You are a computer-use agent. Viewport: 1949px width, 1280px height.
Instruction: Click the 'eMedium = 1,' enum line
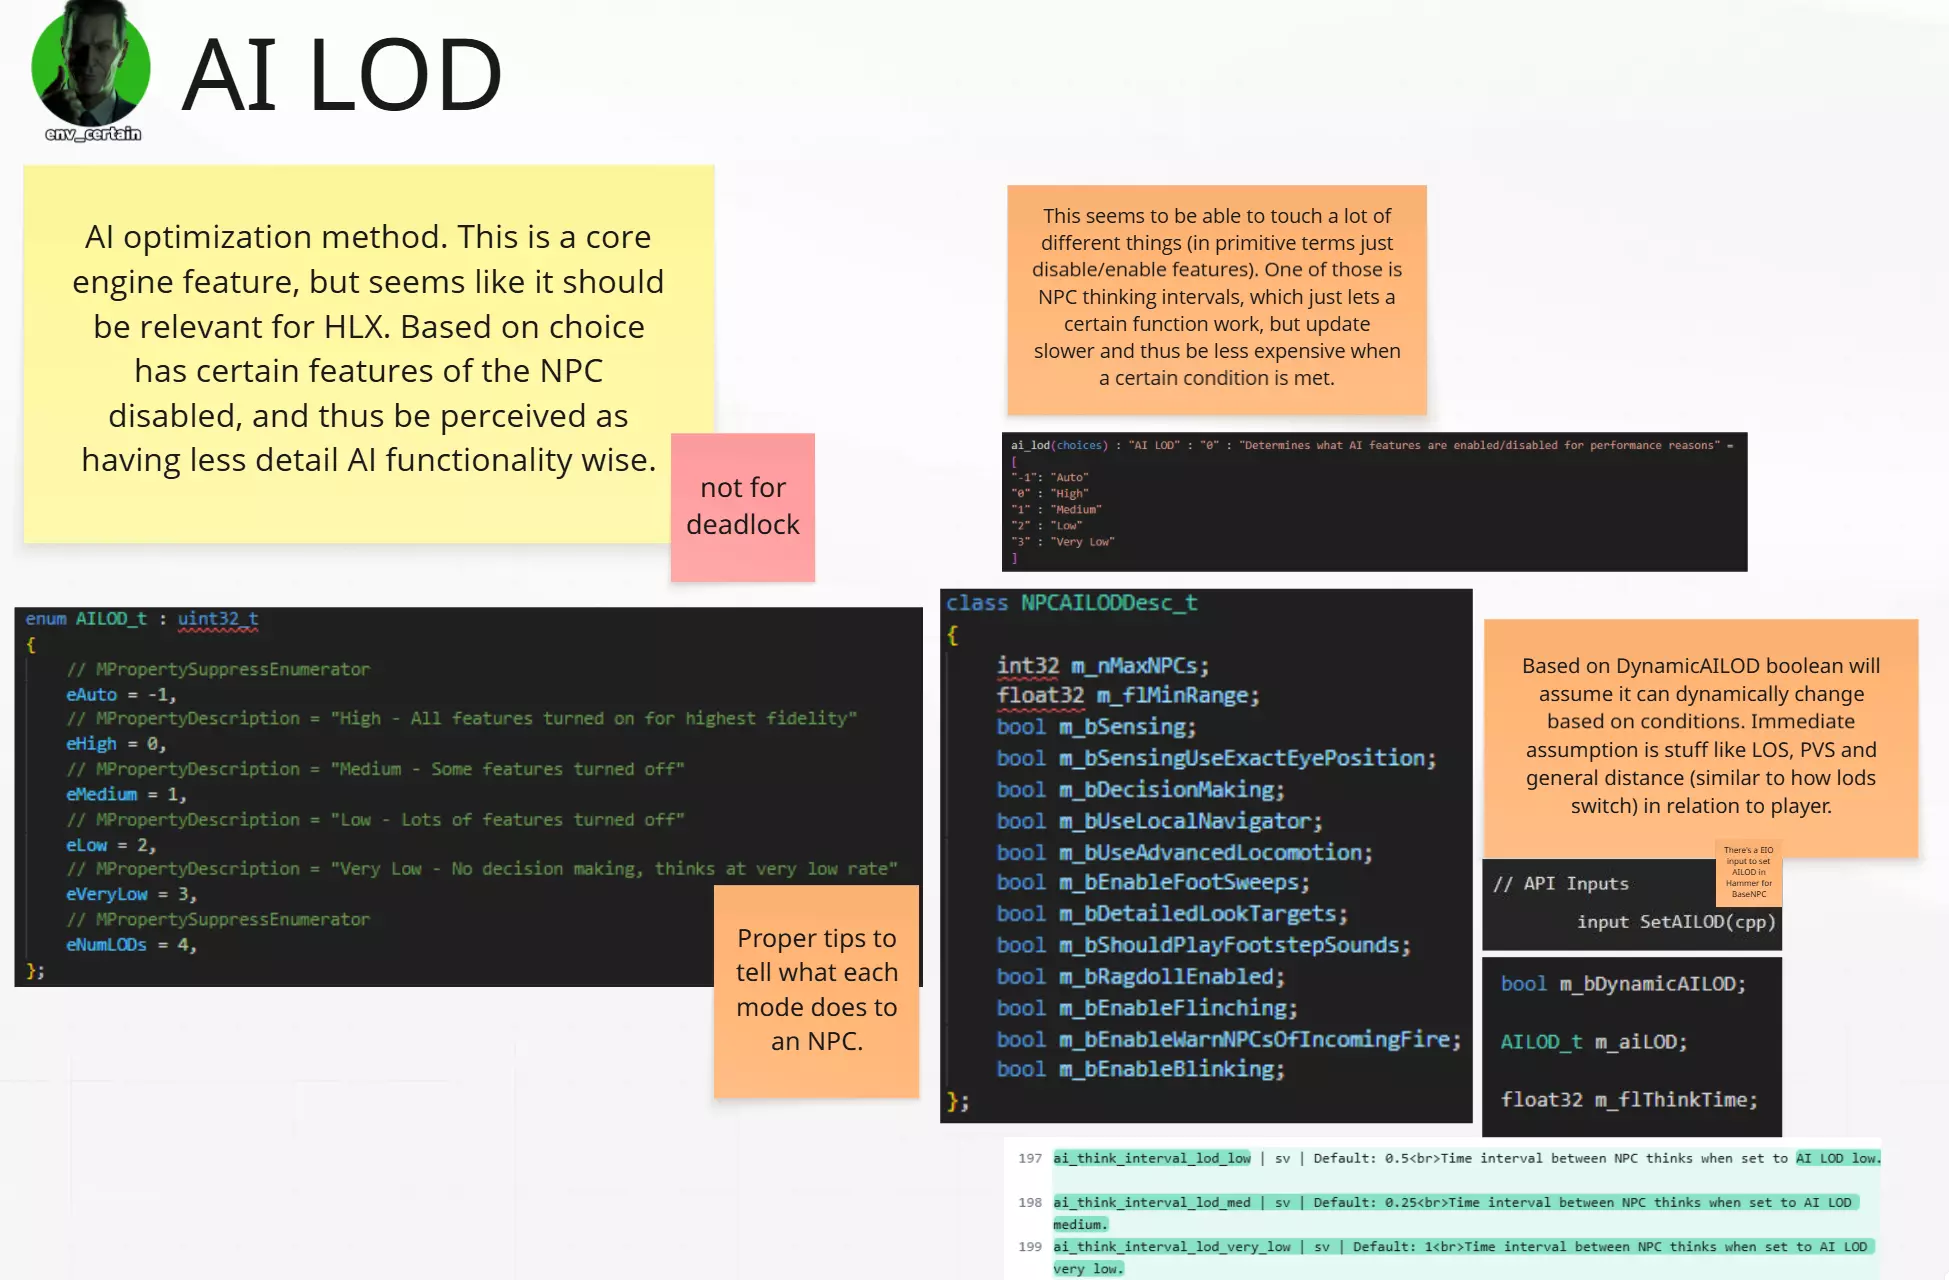[126, 794]
